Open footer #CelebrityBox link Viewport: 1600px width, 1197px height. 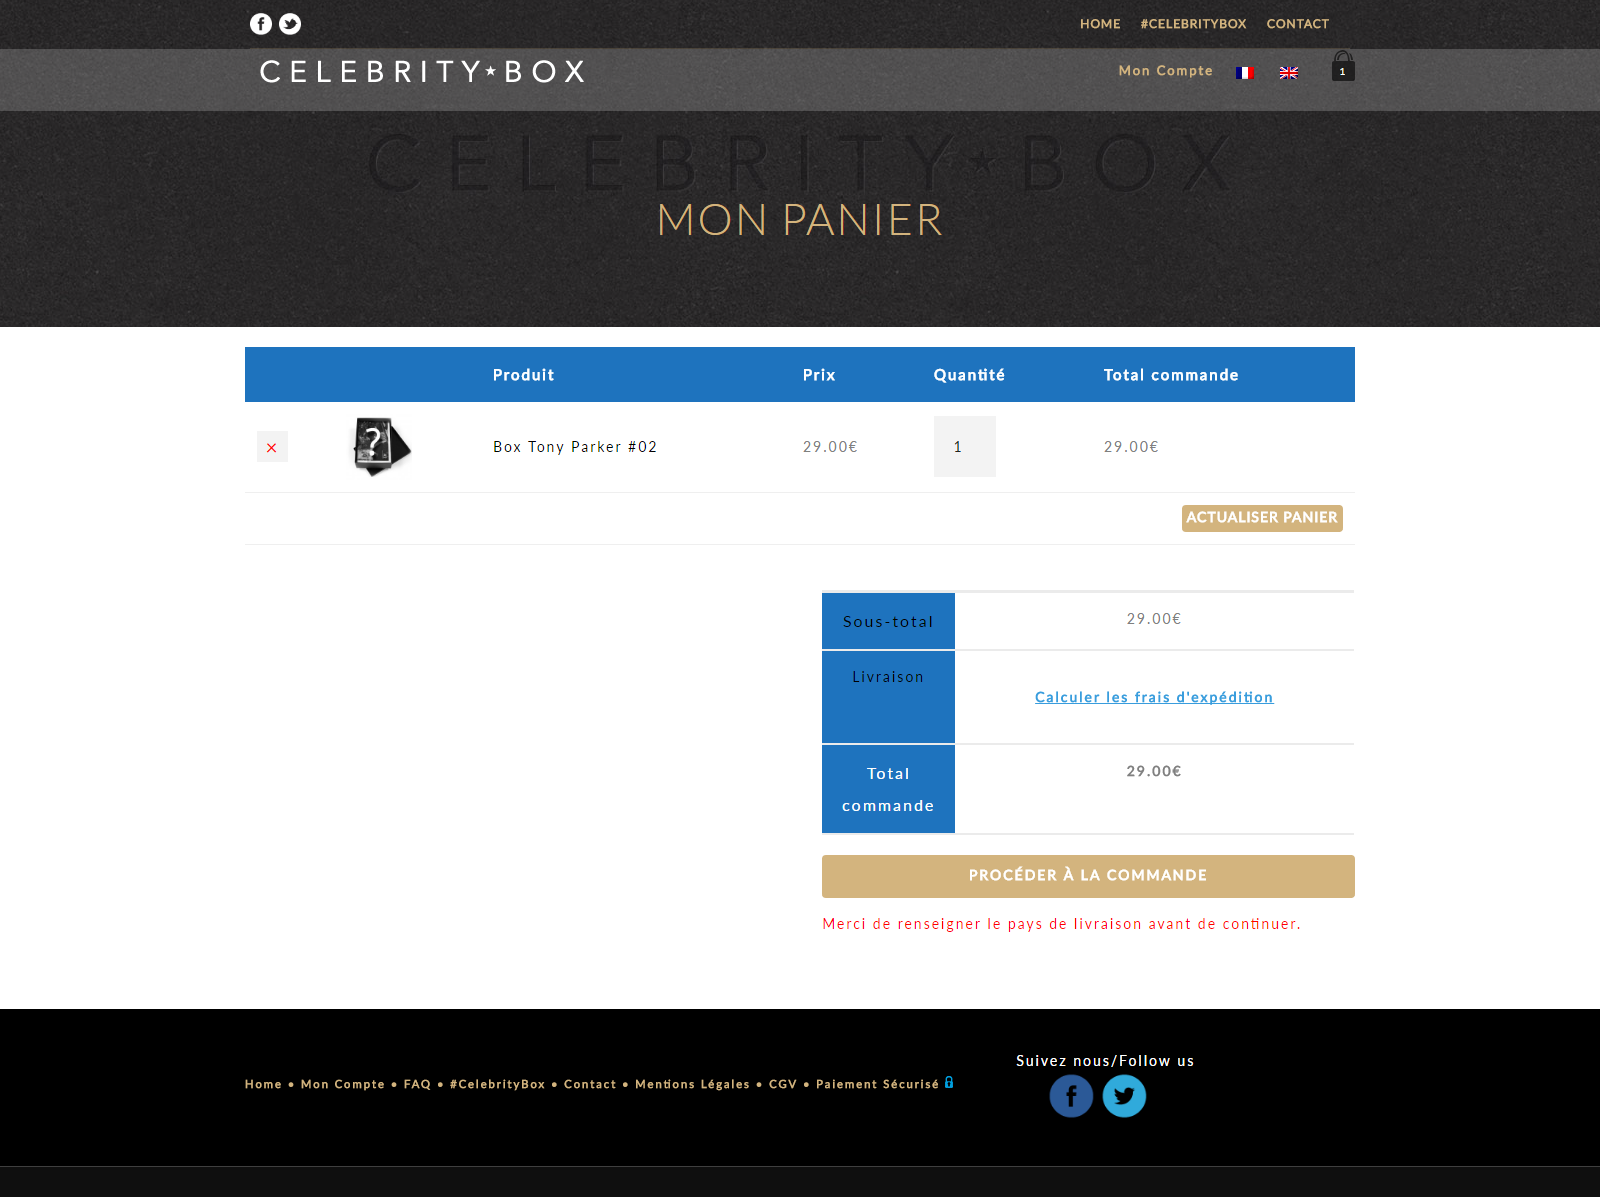tap(498, 1084)
